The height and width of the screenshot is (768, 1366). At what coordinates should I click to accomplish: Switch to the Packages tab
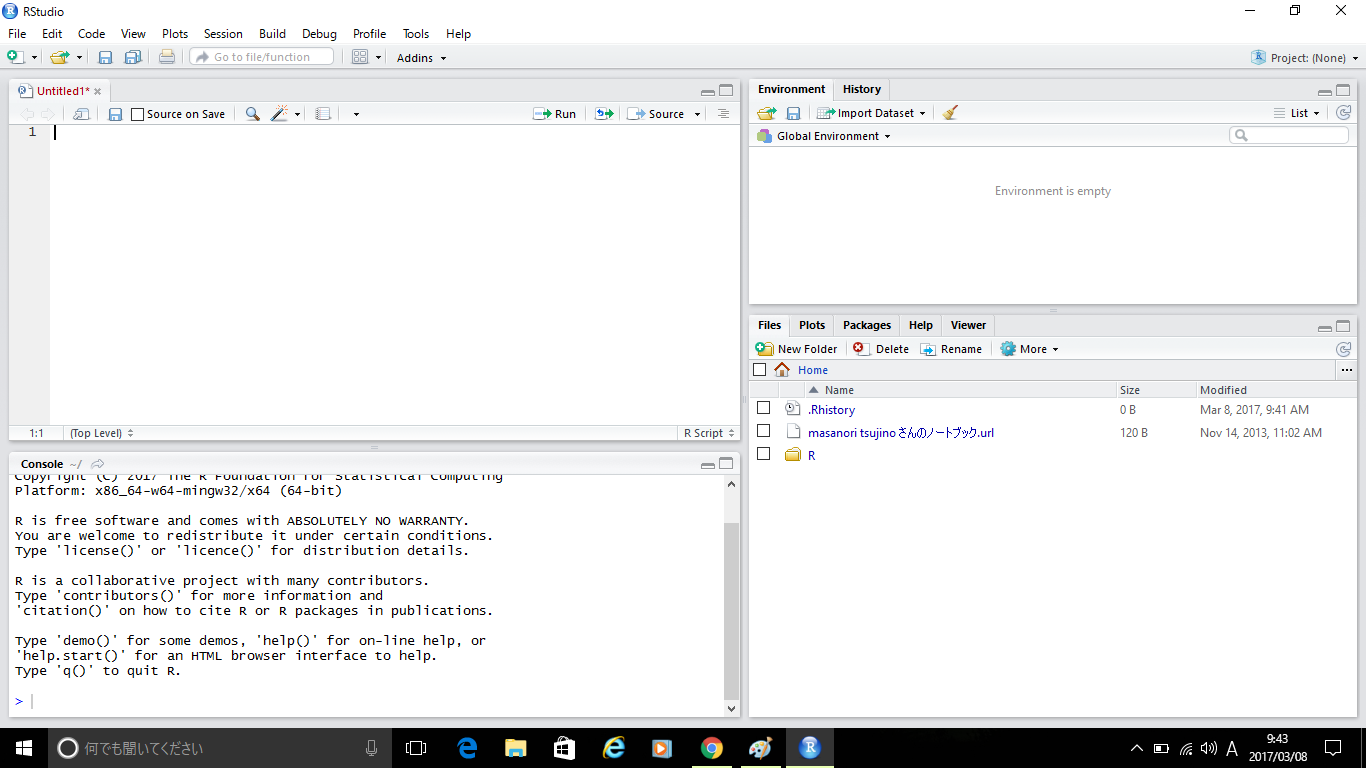tap(867, 325)
